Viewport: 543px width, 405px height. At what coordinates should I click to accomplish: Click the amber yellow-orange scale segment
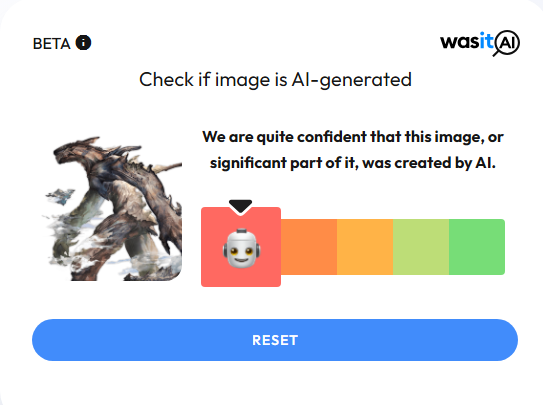(x=365, y=247)
